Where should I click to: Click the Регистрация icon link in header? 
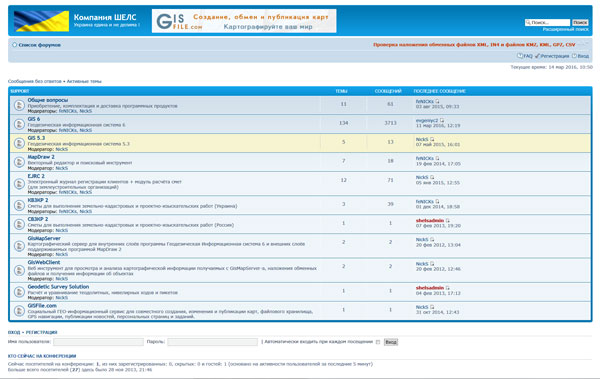537,56
